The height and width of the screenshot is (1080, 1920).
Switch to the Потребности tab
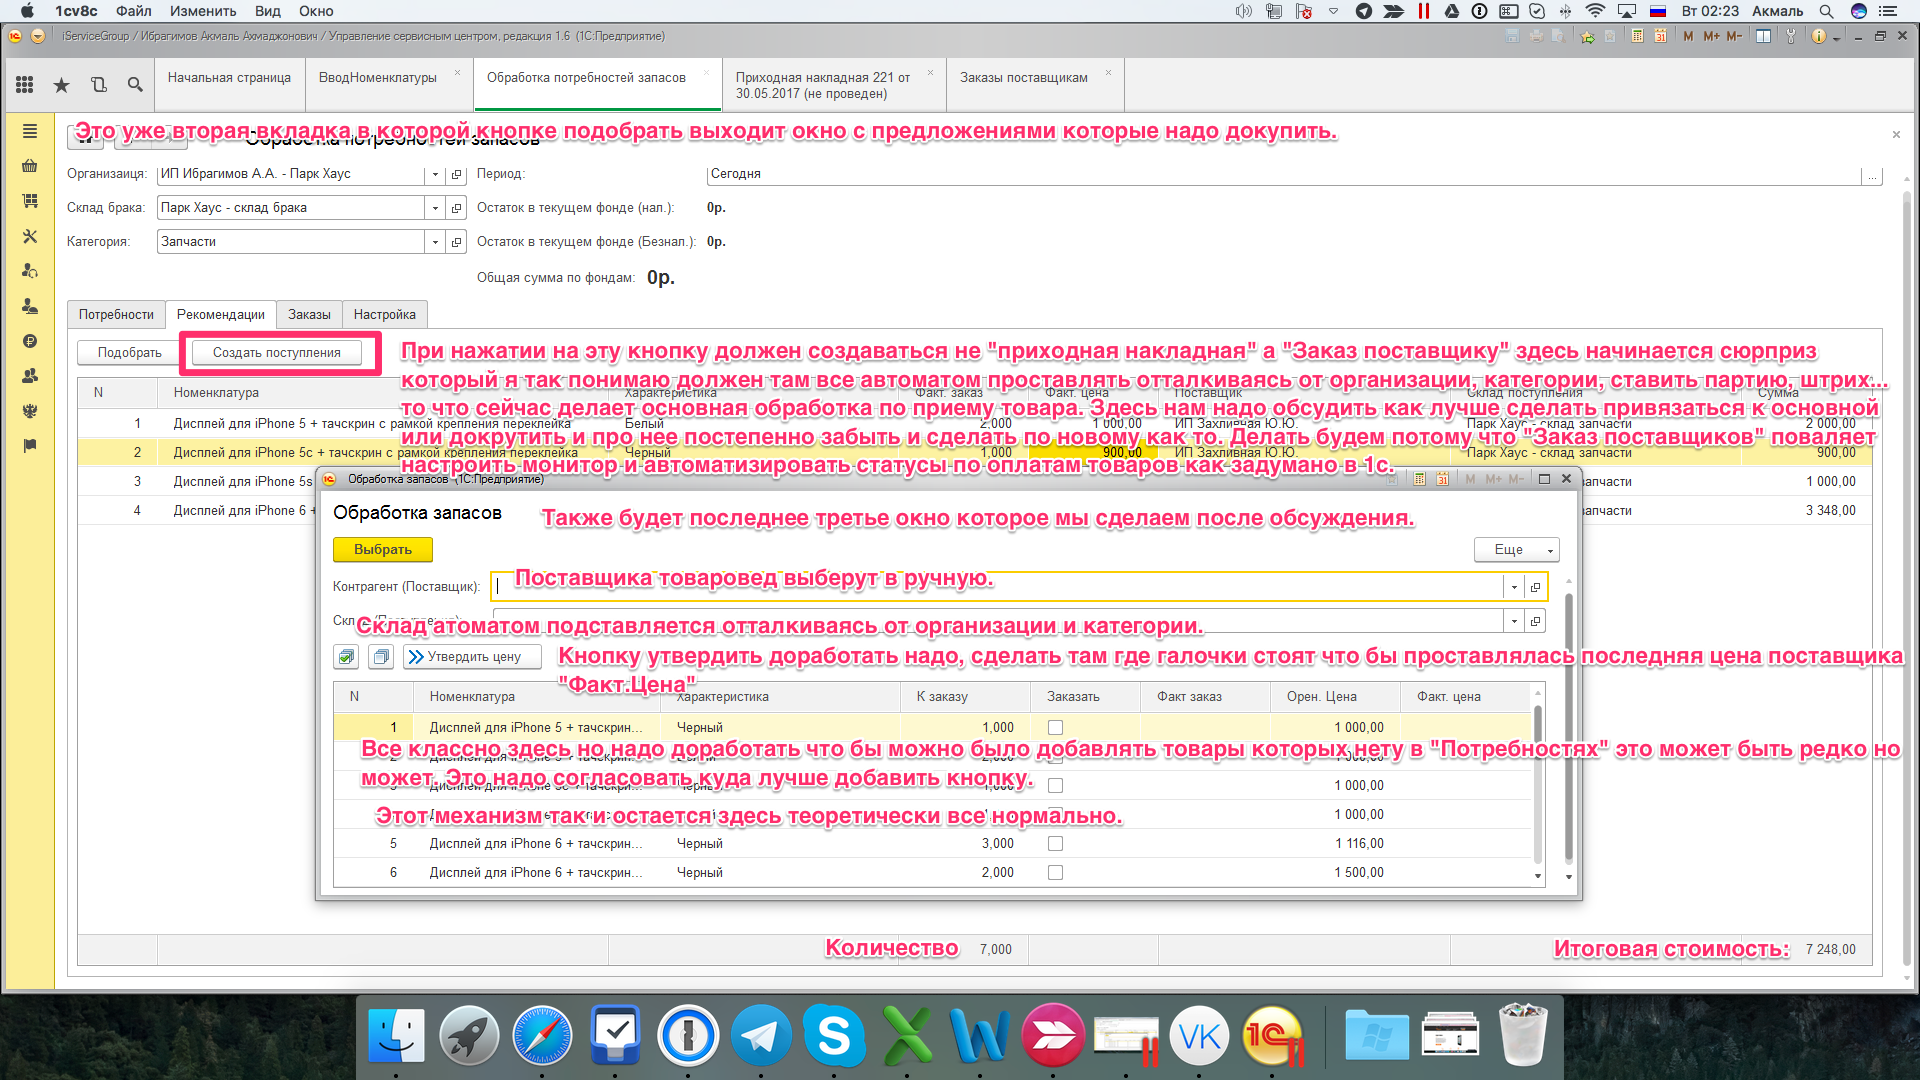(x=116, y=314)
